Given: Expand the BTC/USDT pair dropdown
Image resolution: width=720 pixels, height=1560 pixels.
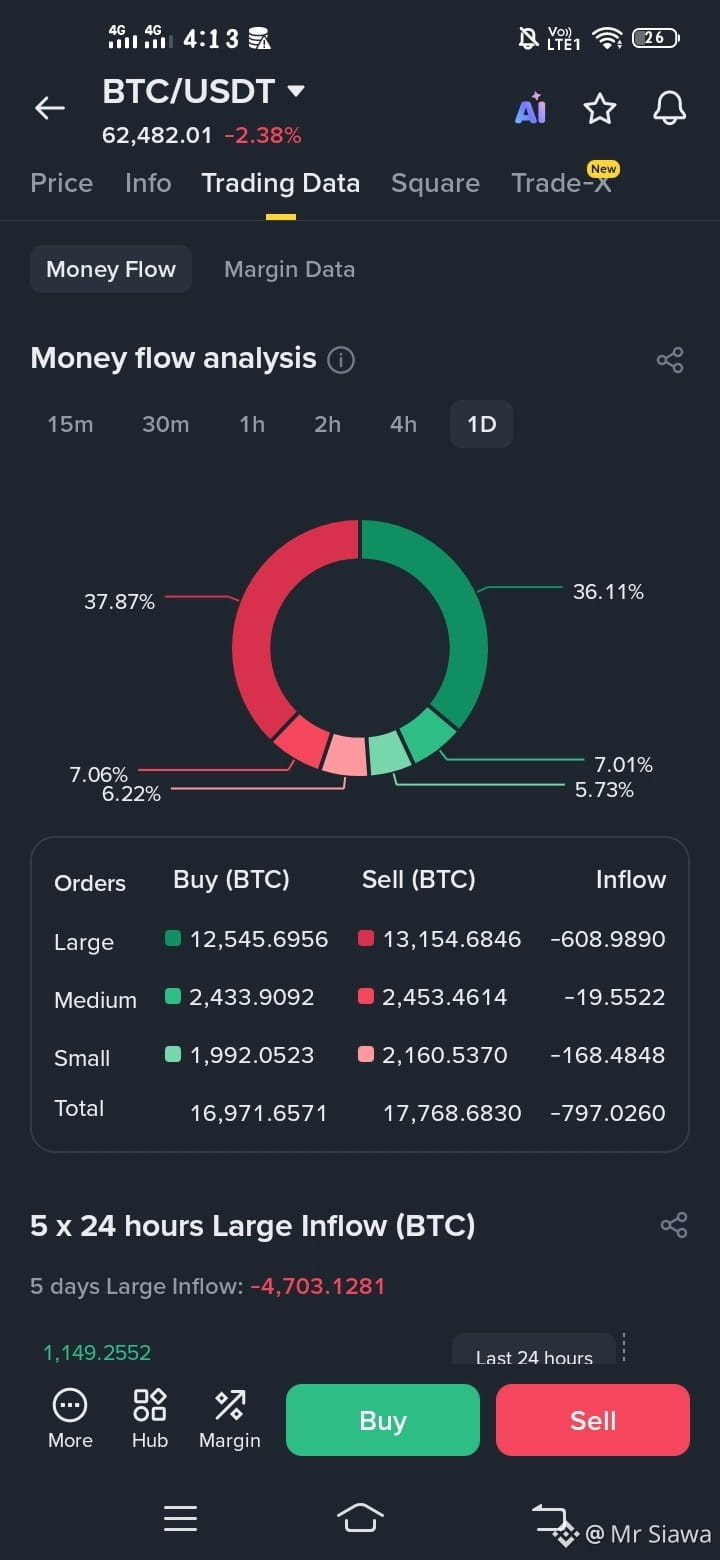Looking at the screenshot, I should click(296, 91).
